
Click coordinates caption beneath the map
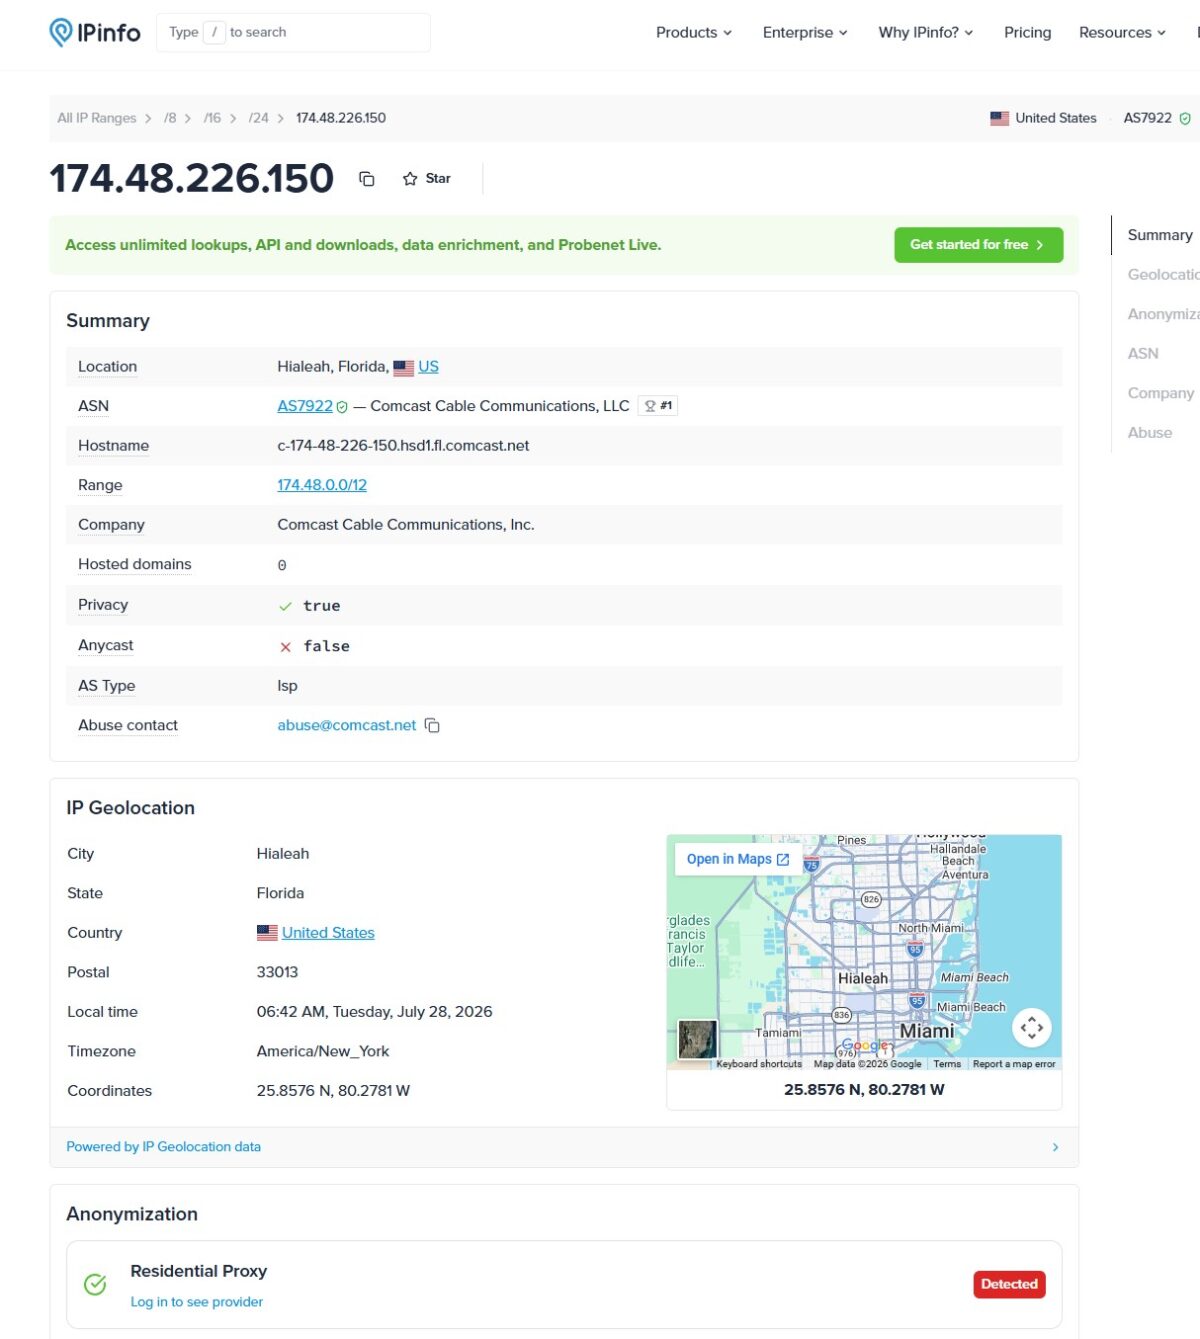(864, 1090)
